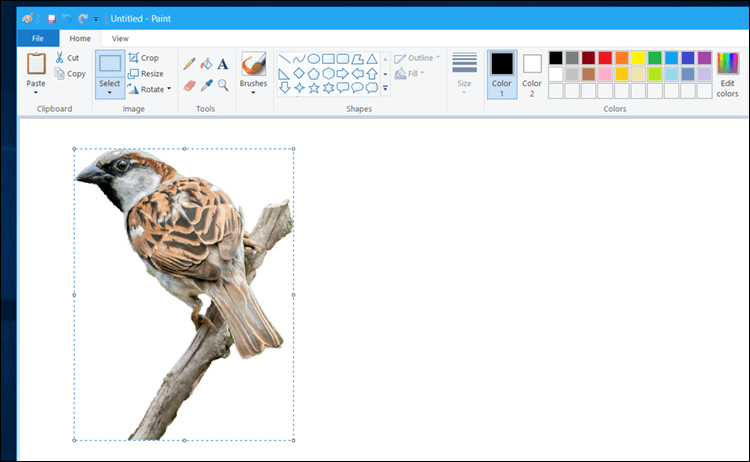Choose the Oval callout shape

click(357, 88)
